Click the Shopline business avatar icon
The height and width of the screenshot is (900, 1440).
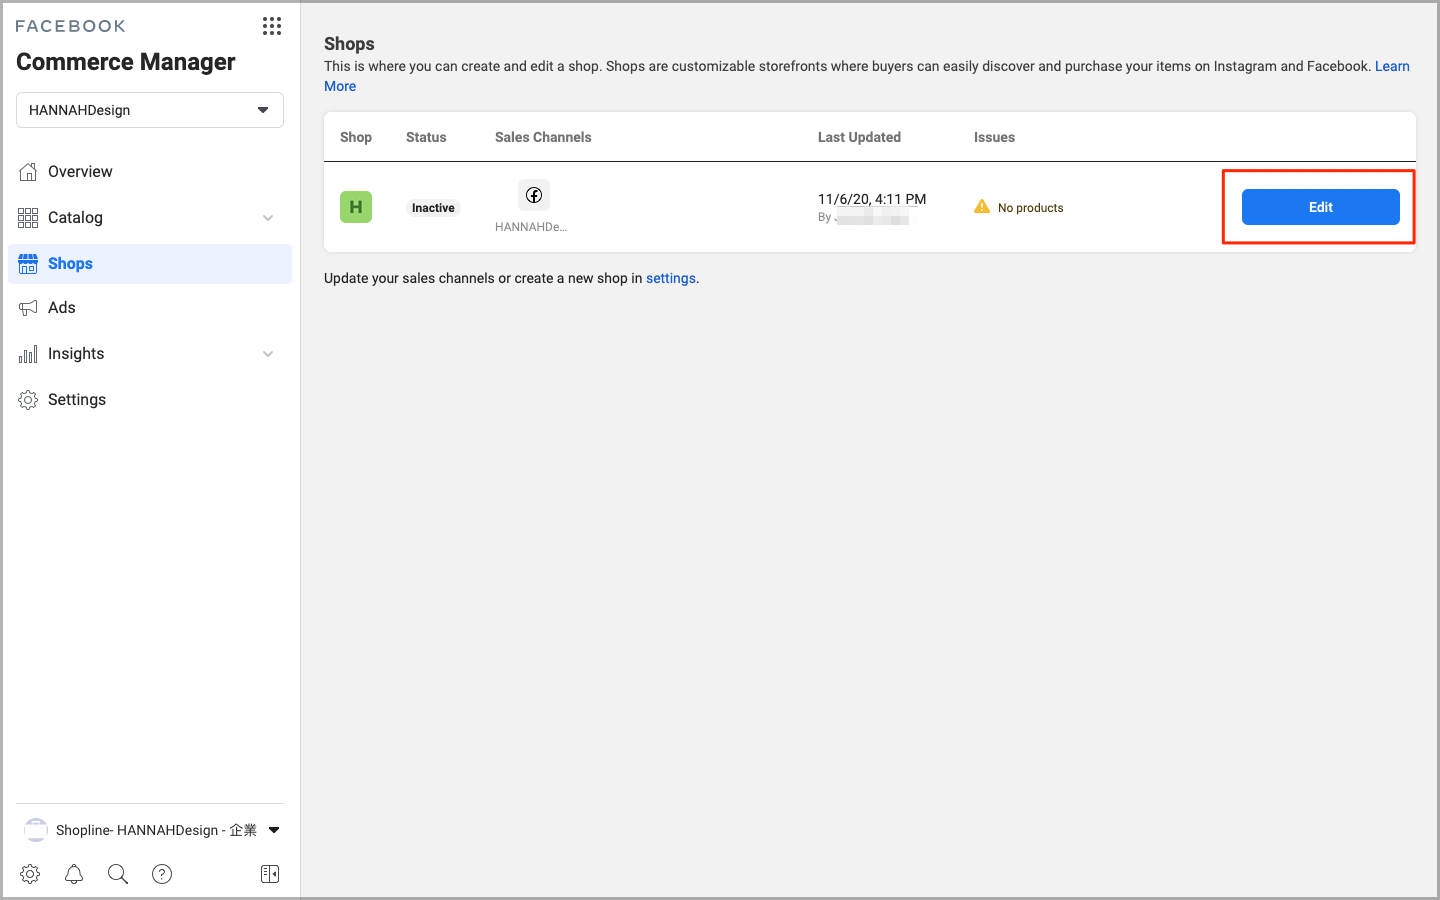tap(36, 830)
